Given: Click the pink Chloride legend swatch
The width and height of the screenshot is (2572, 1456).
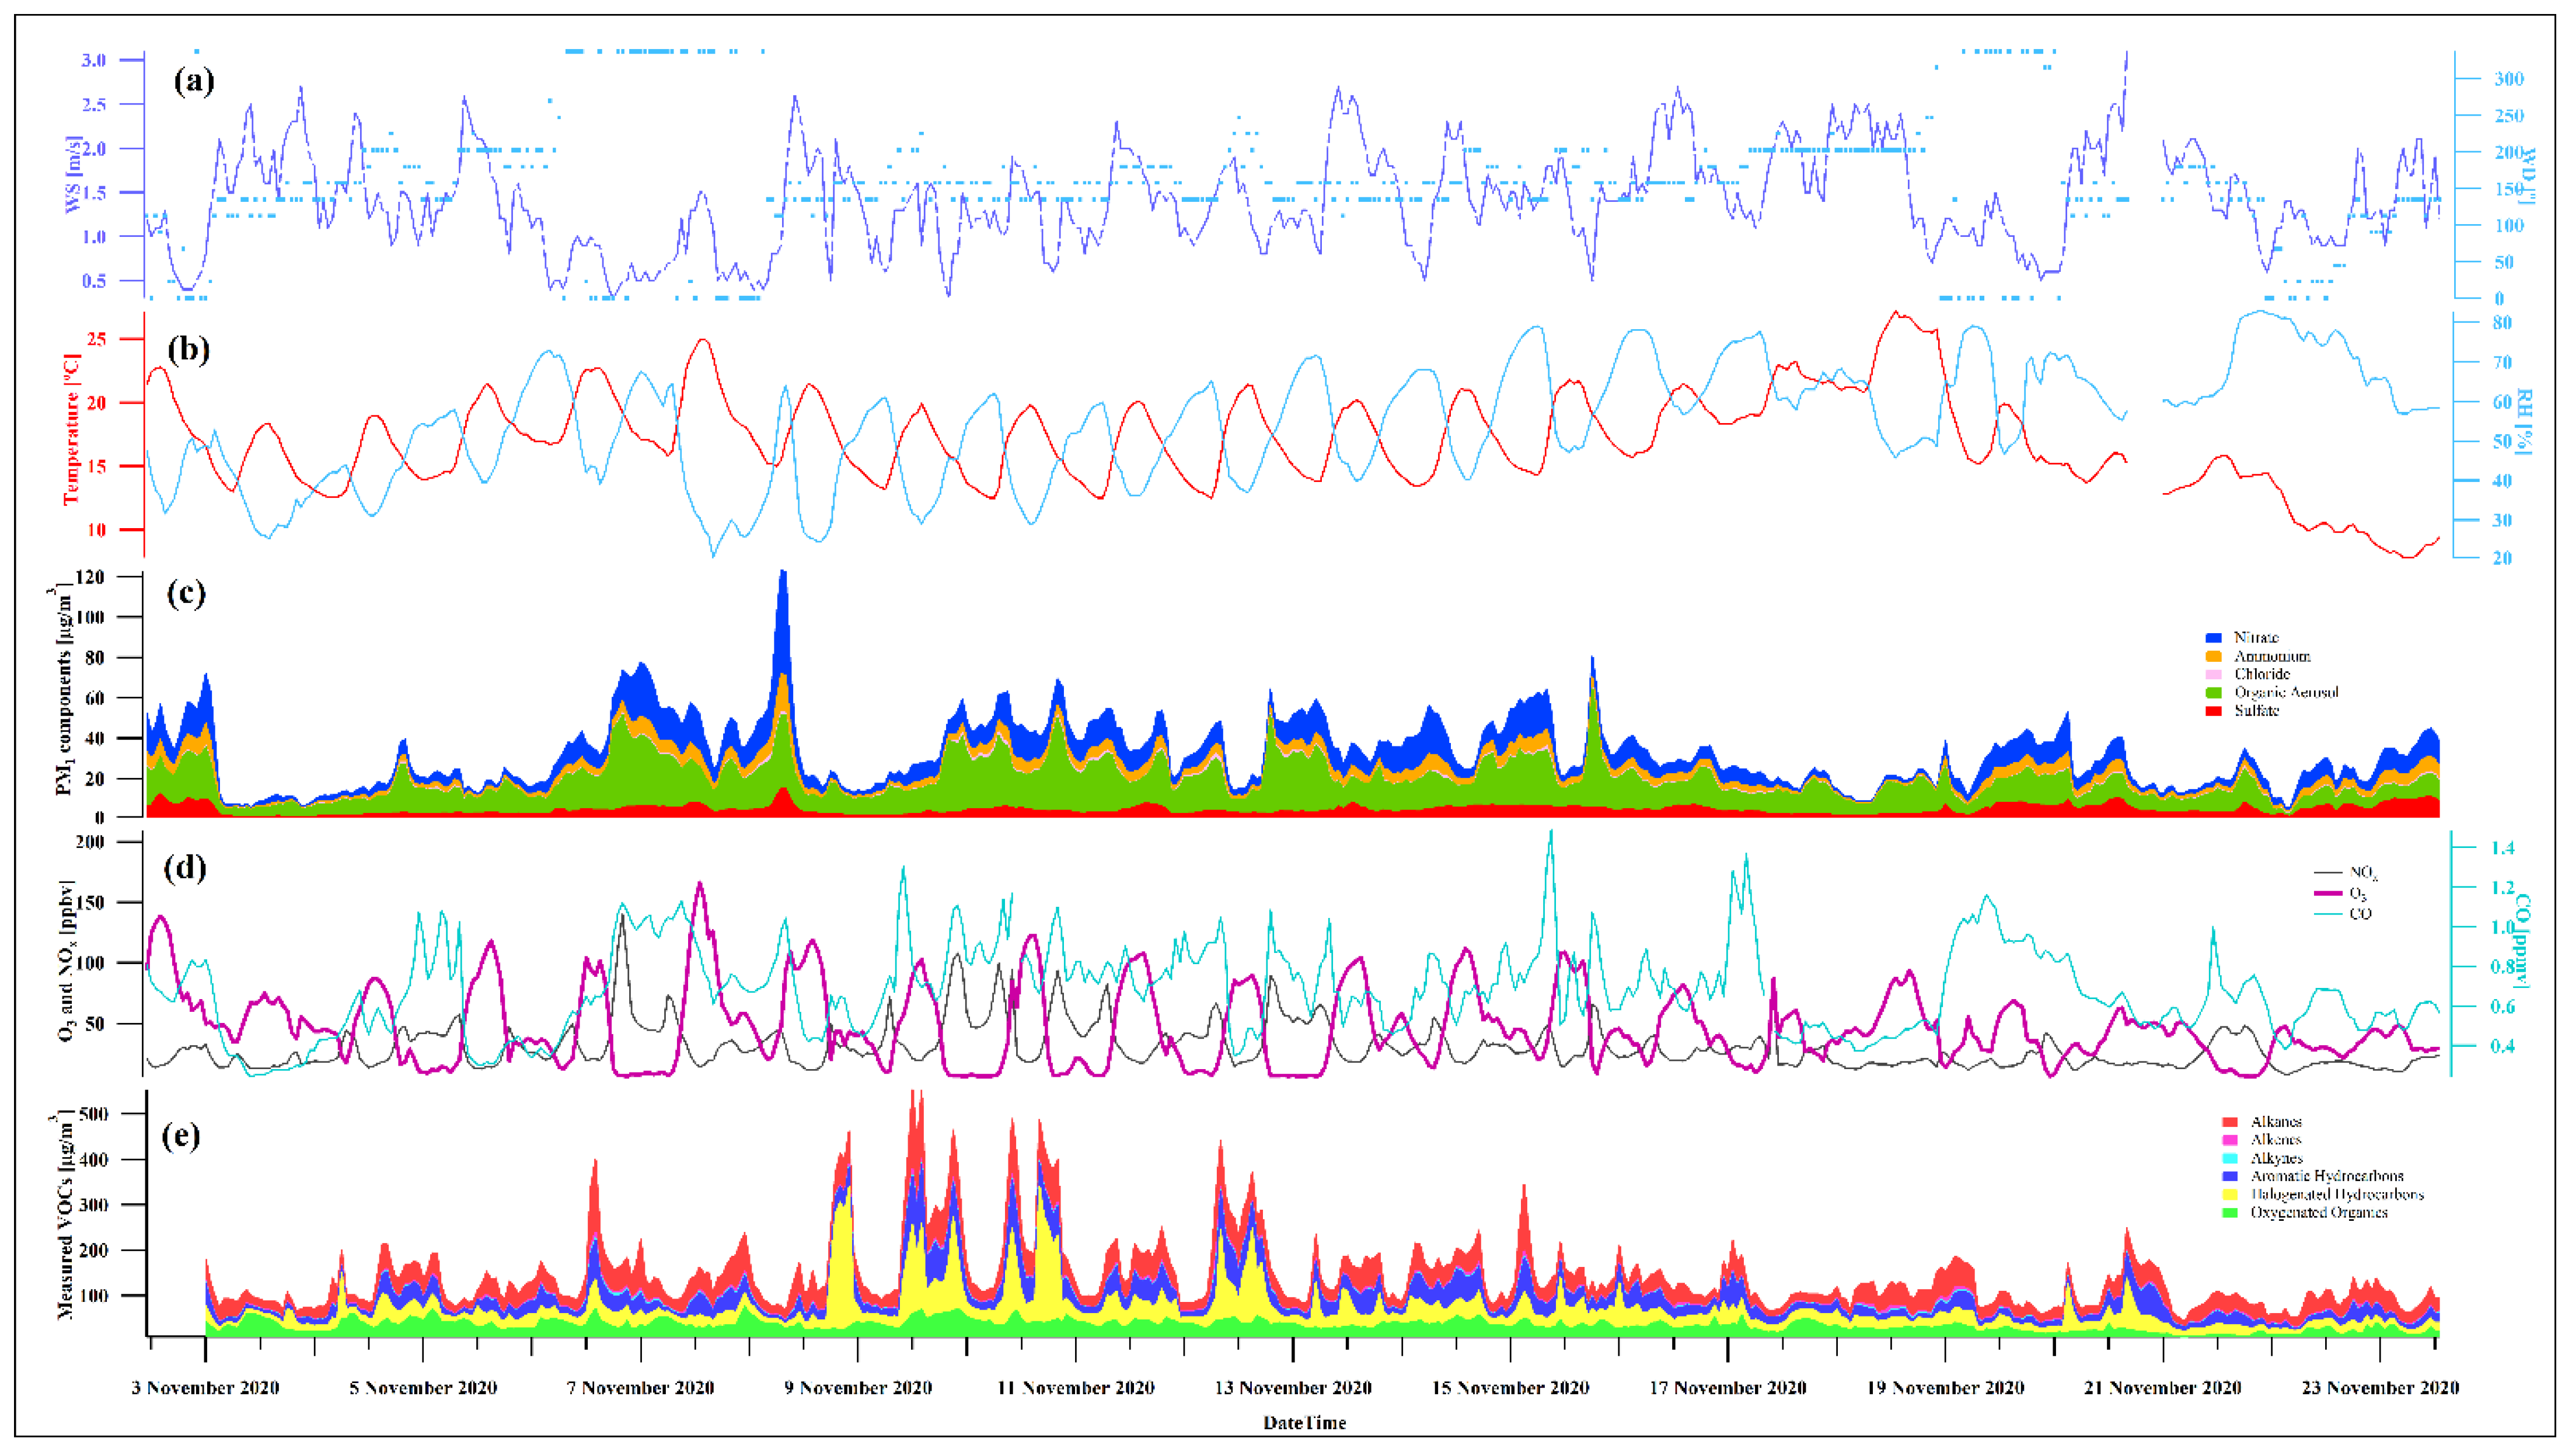Looking at the screenshot, I should (x=2214, y=674).
